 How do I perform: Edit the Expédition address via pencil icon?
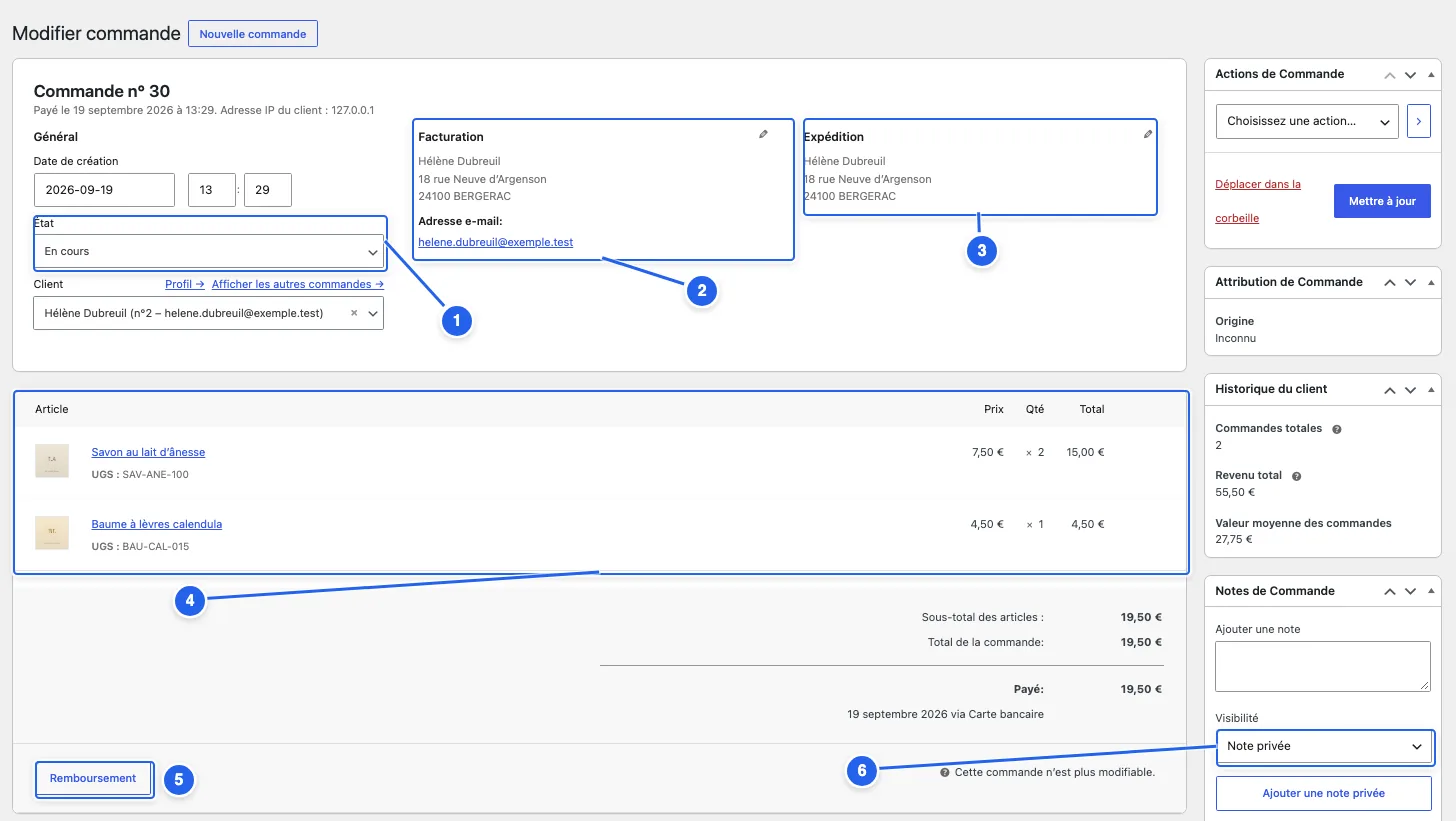(x=1148, y=134)
